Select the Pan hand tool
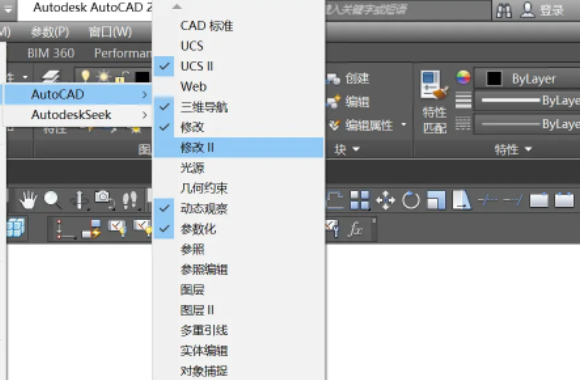The image size is (580, 380). 28,200
